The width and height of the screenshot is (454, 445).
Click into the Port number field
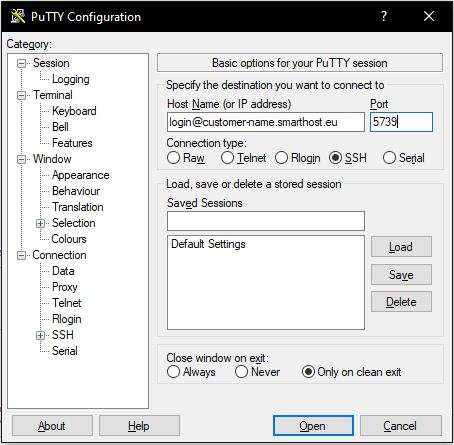(x=401, y=122)
